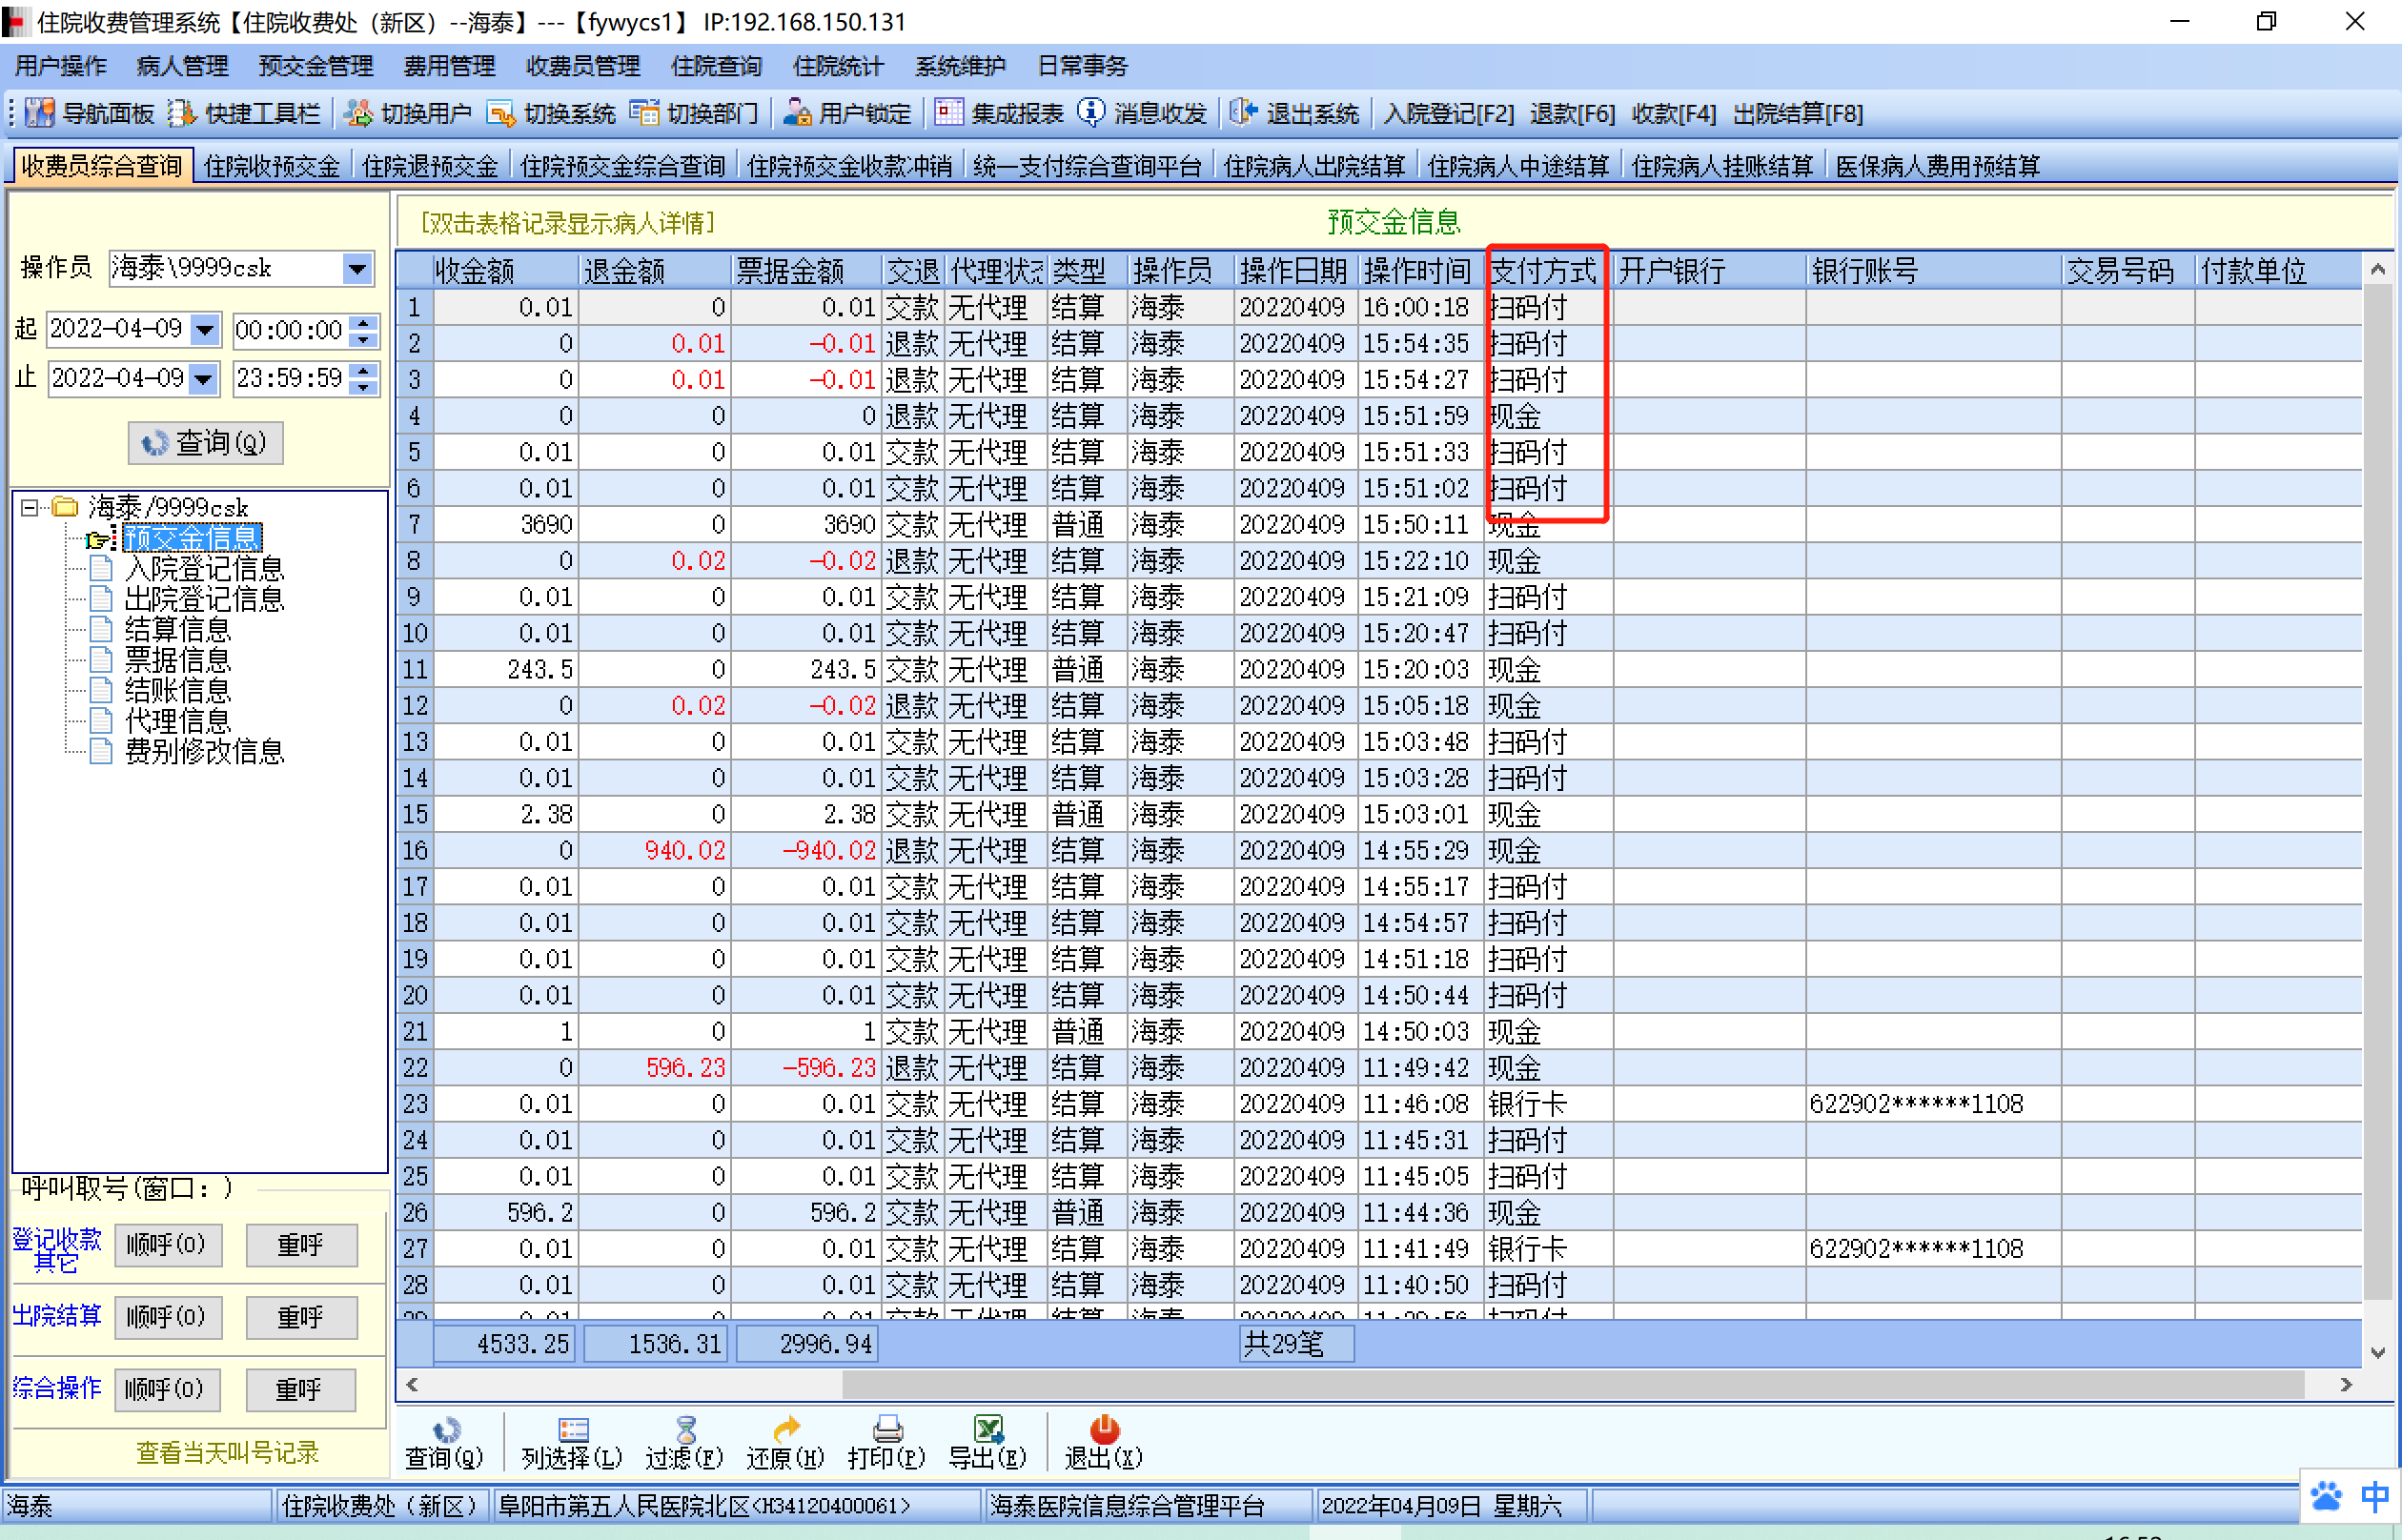
Task: Open the start date 2022-04-09 dropdown
Action: click(x=205, y=329)
